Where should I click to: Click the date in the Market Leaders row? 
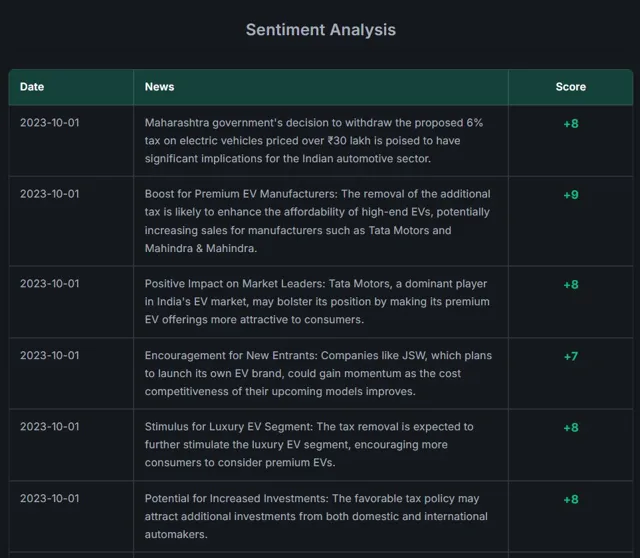click(x=49, y=284)
